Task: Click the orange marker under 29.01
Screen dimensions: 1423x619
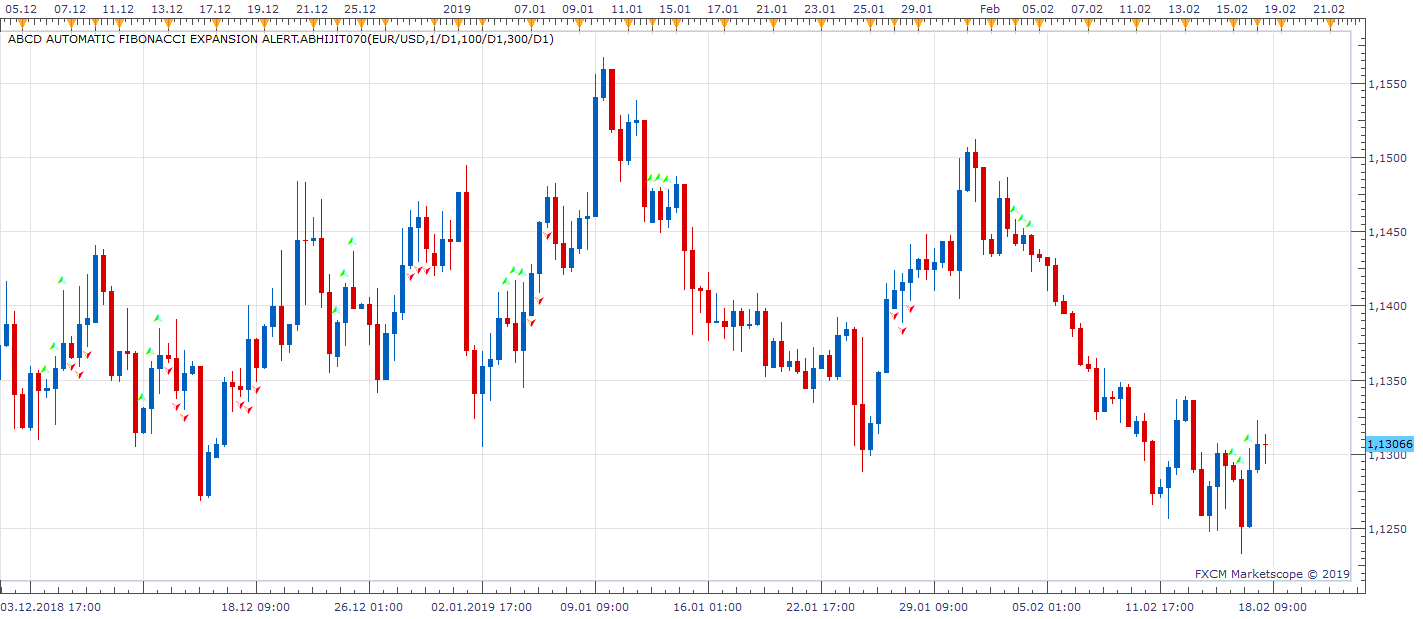Action: 916,22
